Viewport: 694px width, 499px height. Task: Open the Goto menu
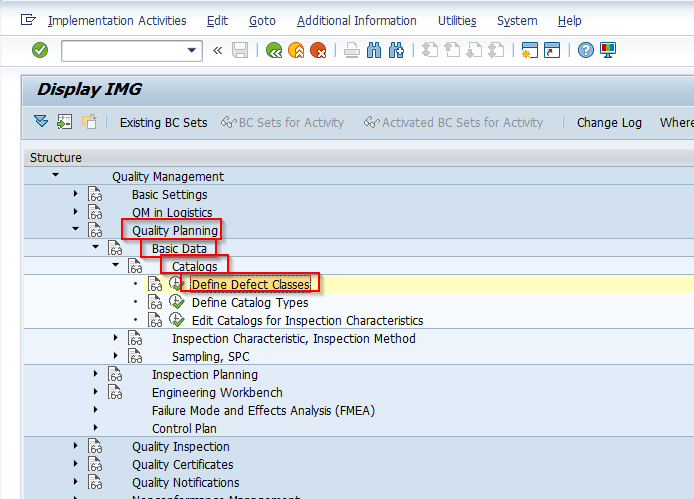262,21
